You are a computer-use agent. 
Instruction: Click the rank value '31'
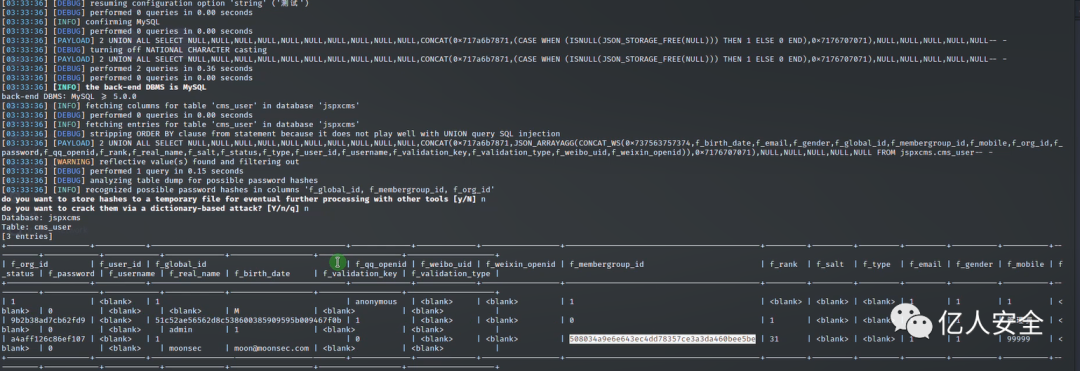(x=774, y=339)
